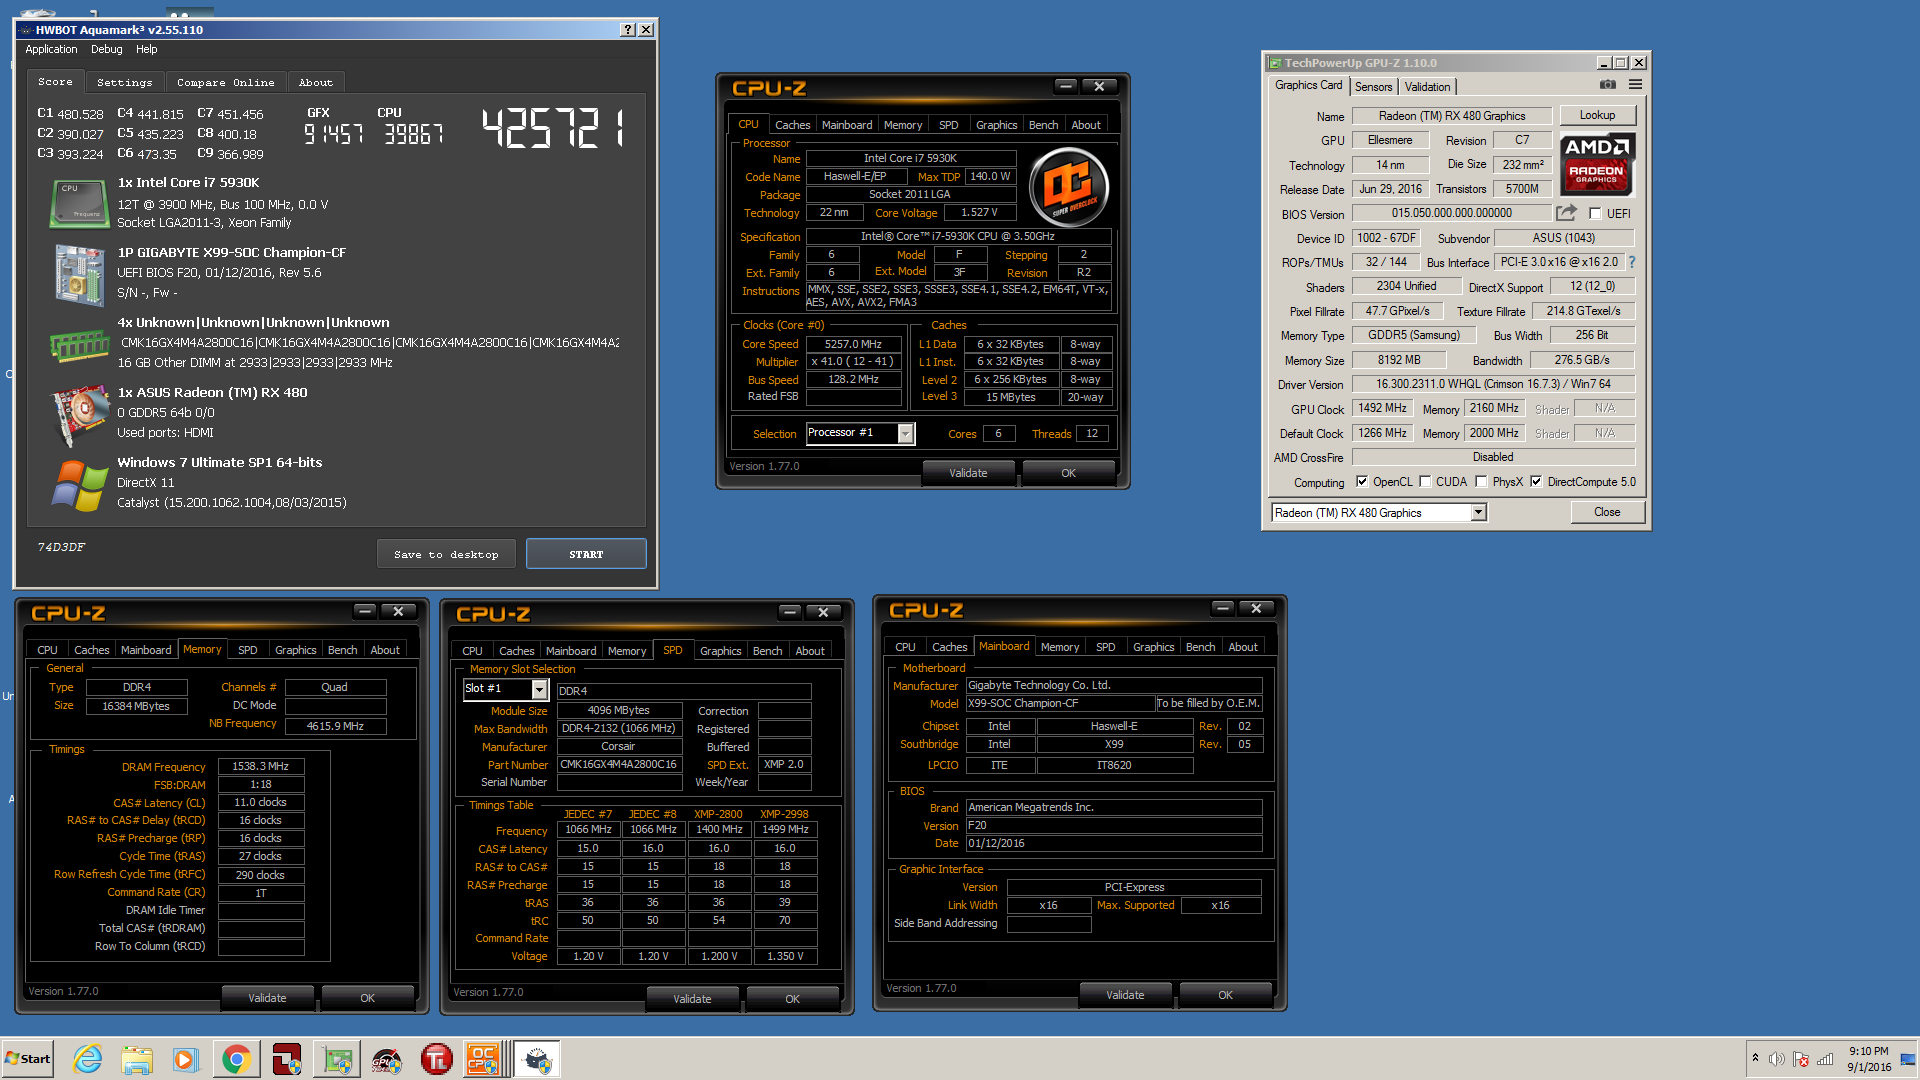Click Validate in the CPU-Z Memory window
Screen dimensions: 1920x1080
(267, 998)
